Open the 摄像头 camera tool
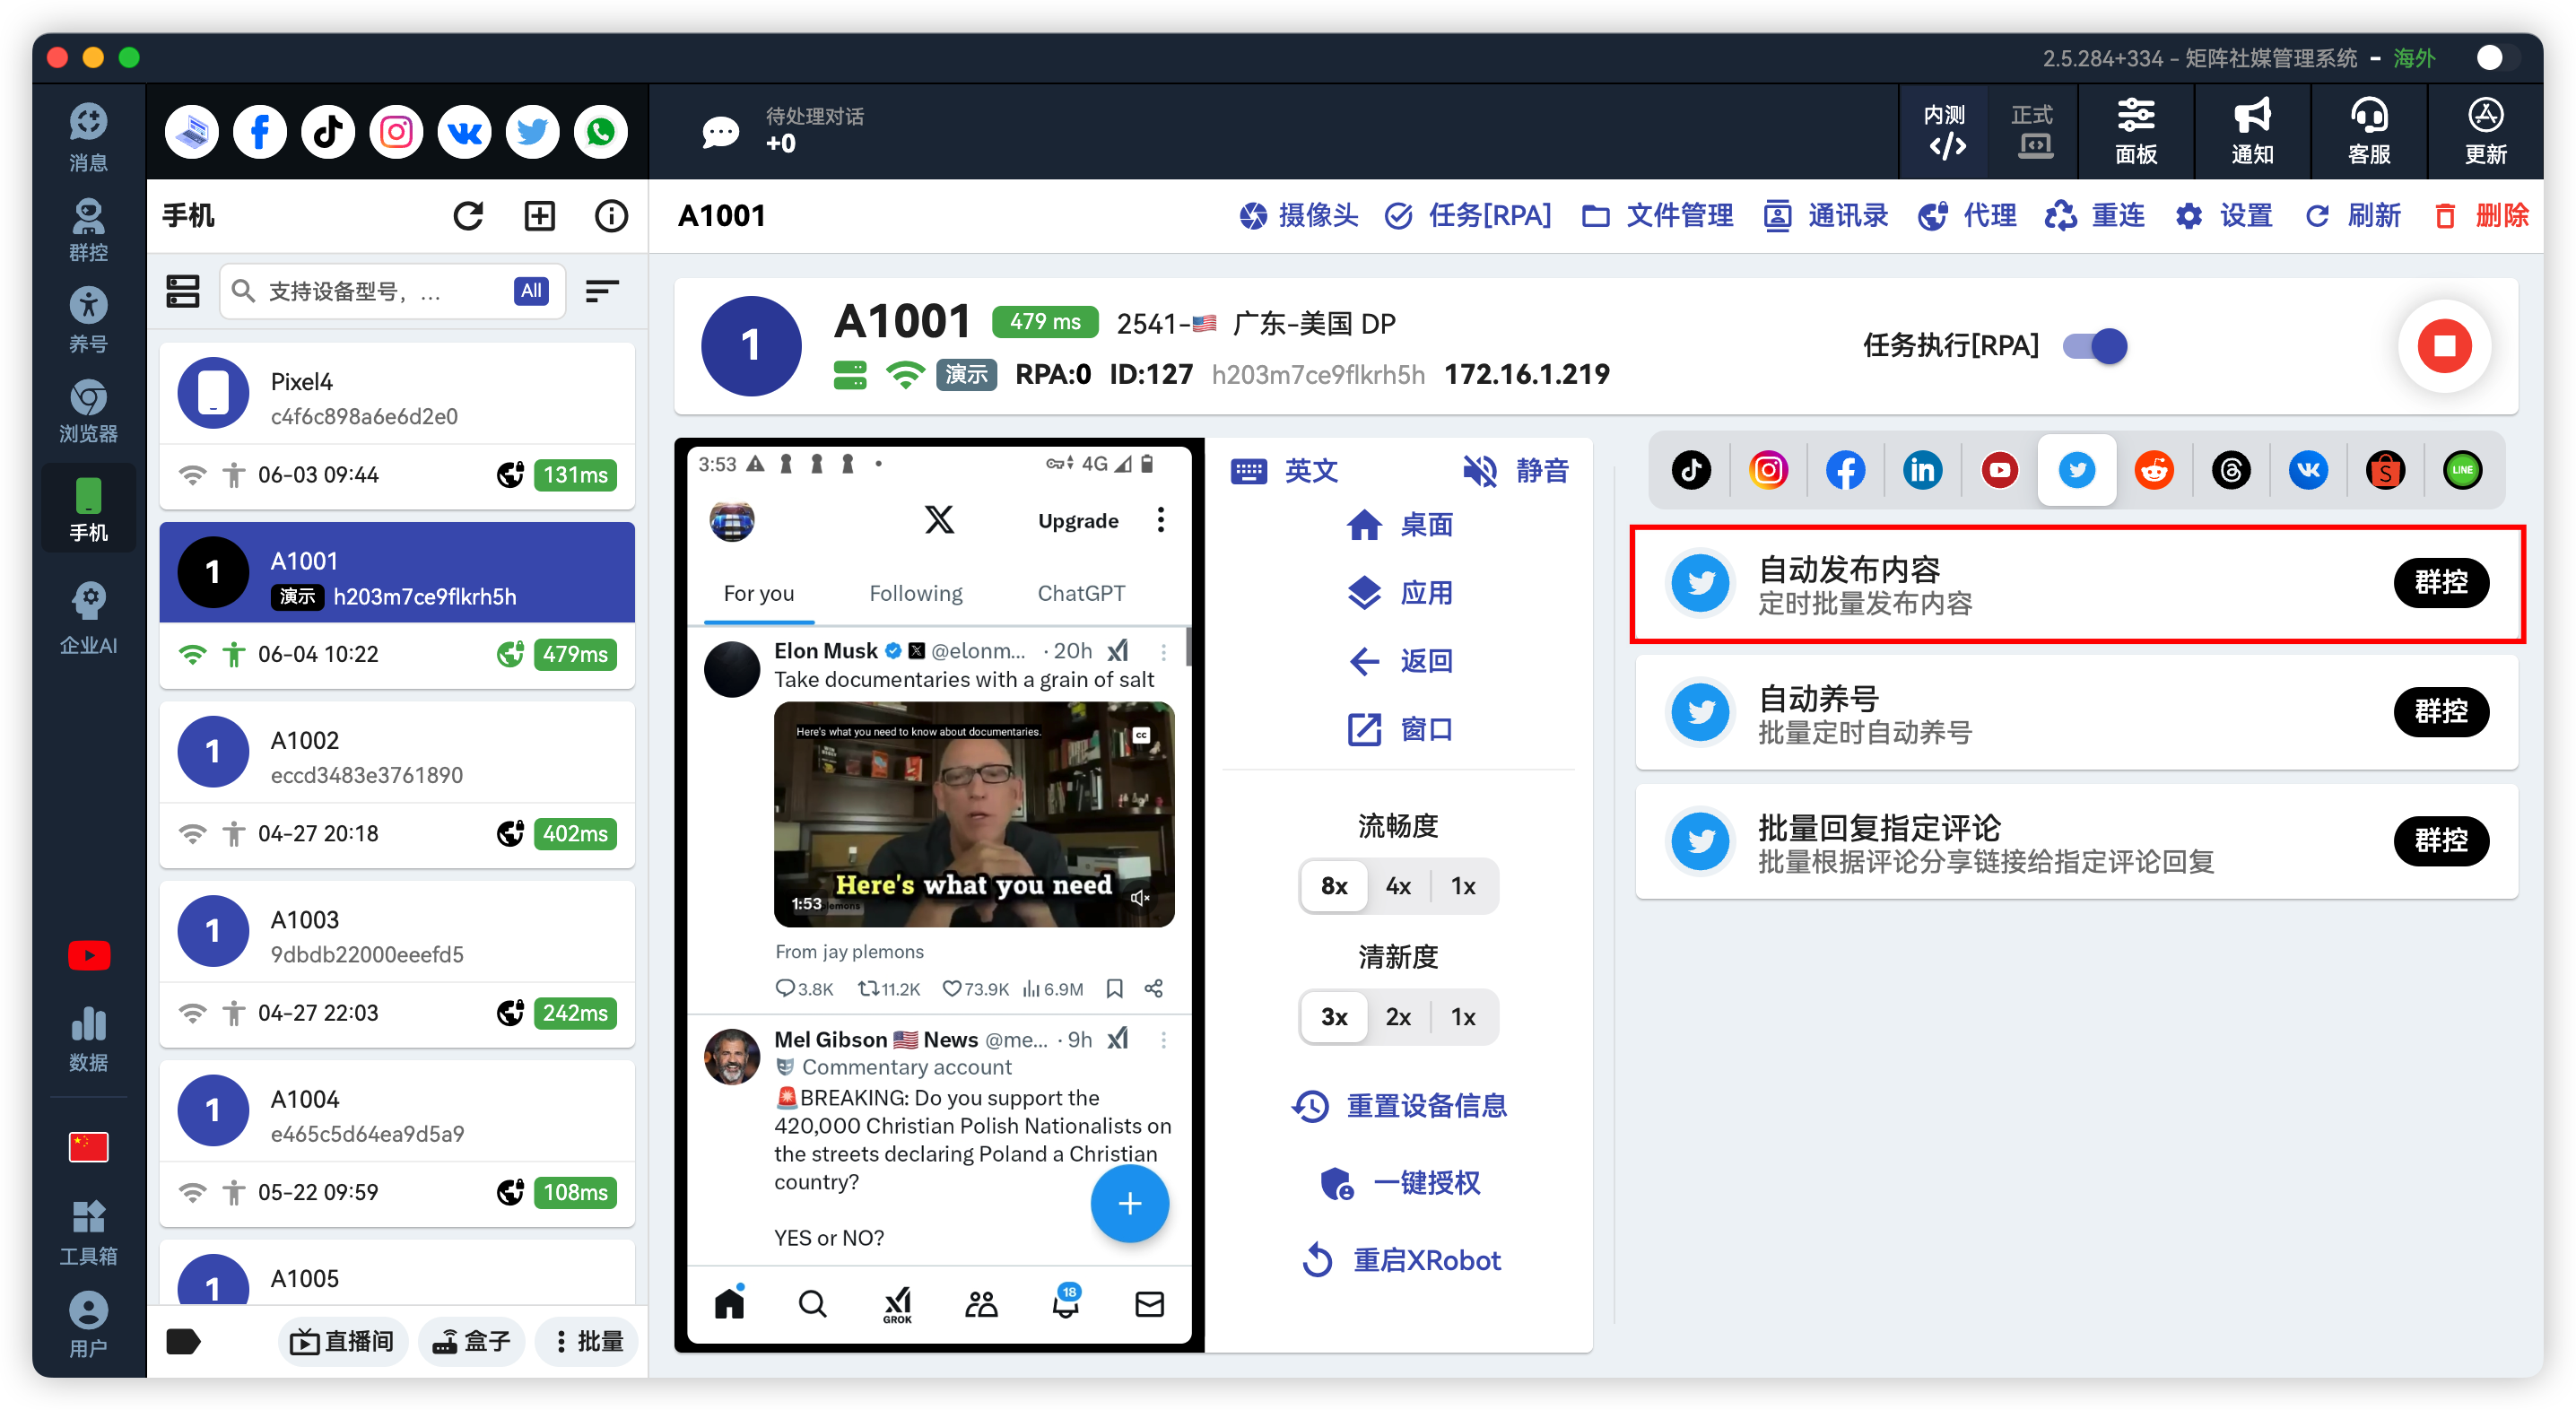2576x1410 pixels. click(1297, 215)
